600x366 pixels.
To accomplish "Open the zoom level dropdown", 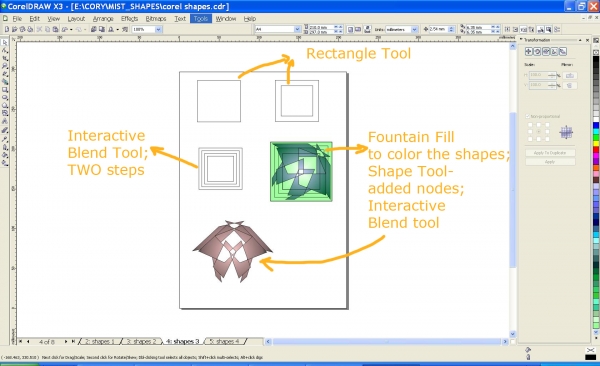I will pos(158,29).
